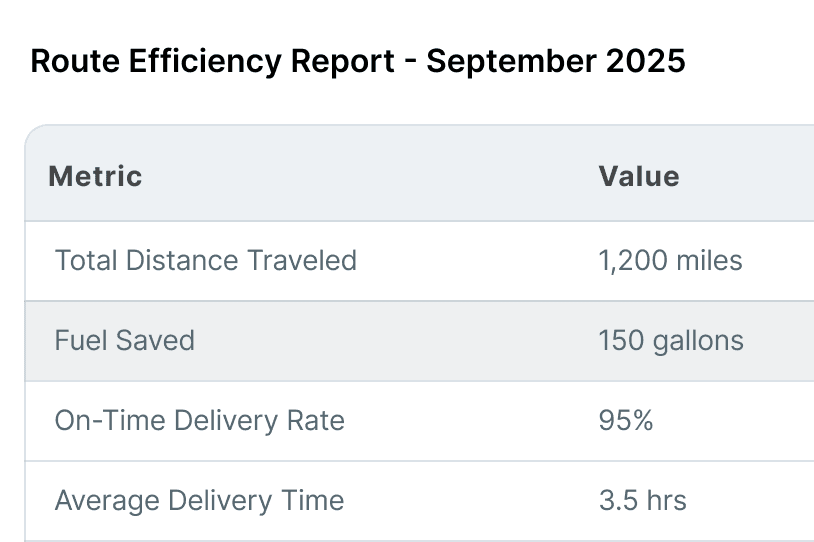Viewport: 814px width, 542px height.
Task: Click the 1,200 miles value
Action: point(670,260)
